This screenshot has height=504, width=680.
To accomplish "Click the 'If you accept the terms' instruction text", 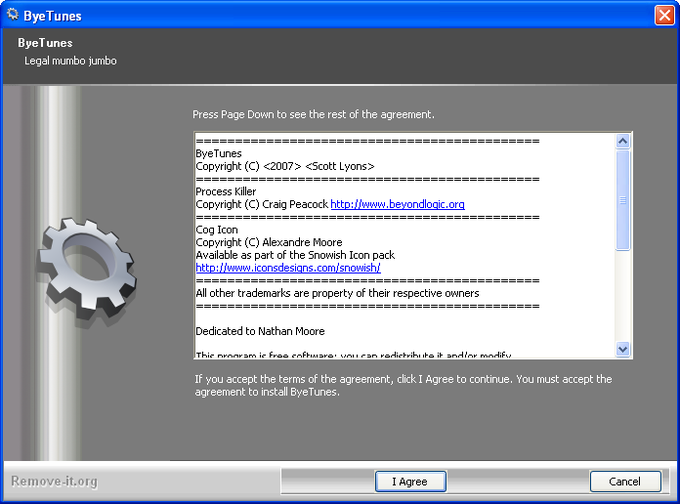I will point(403,386).
